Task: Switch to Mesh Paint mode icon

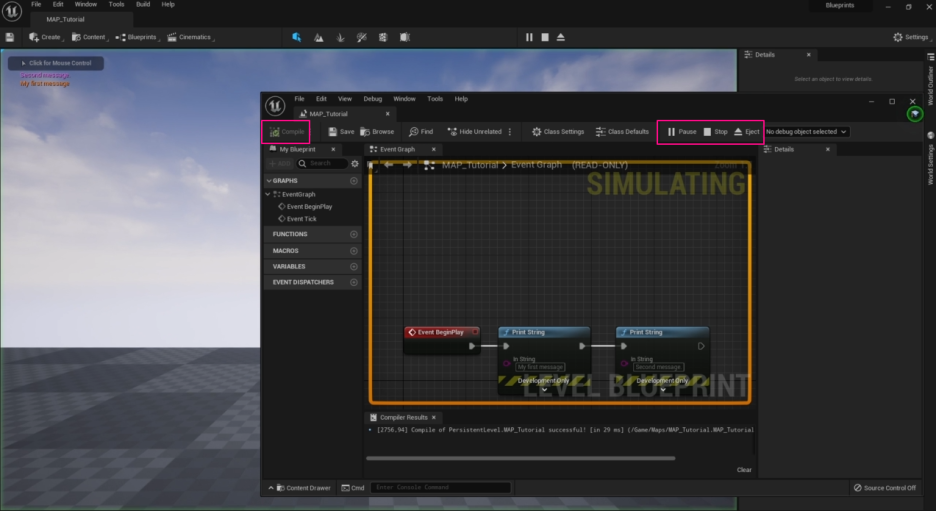Action: [362, 37]
